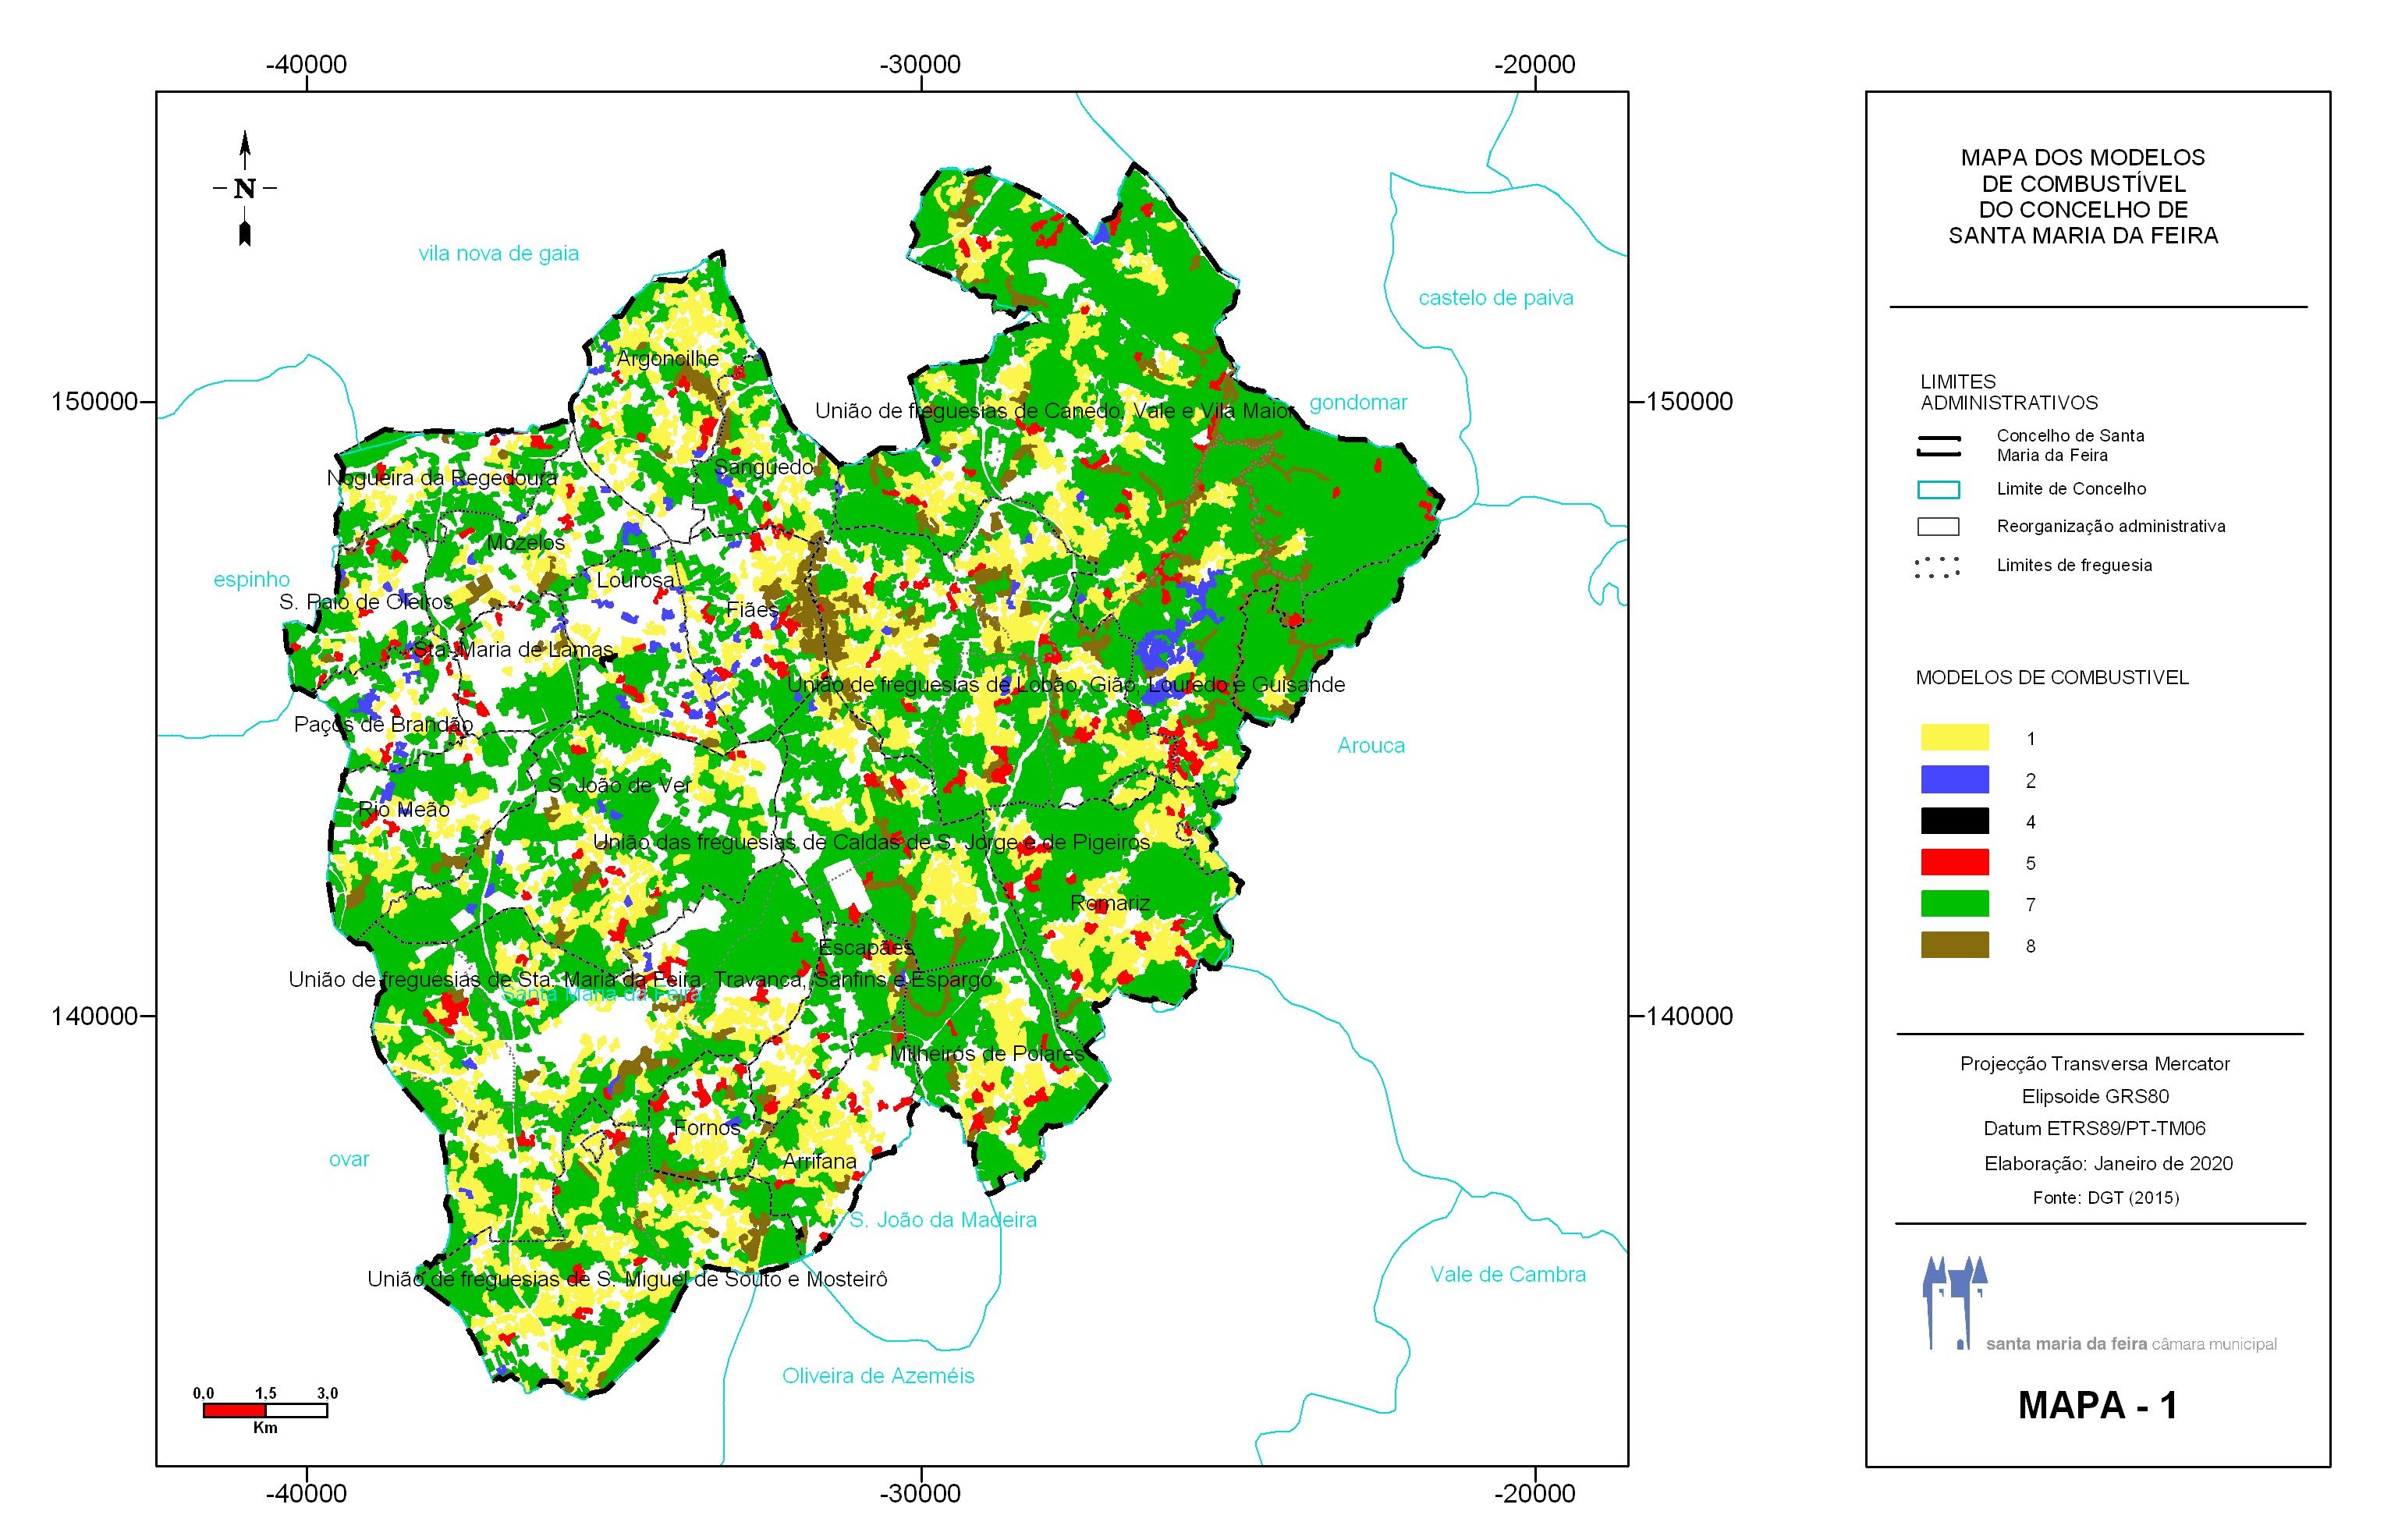
Task: Click the 'castelo de paiva' label
Action: [x=1495, y=298]
